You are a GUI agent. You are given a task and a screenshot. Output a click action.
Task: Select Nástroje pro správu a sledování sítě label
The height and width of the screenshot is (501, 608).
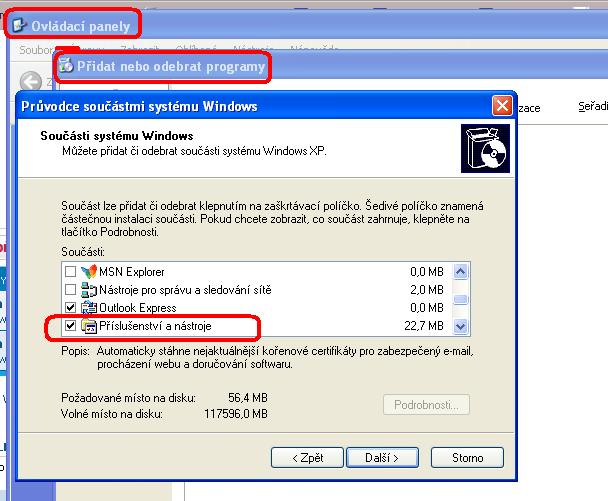click(x=185, y=290)
